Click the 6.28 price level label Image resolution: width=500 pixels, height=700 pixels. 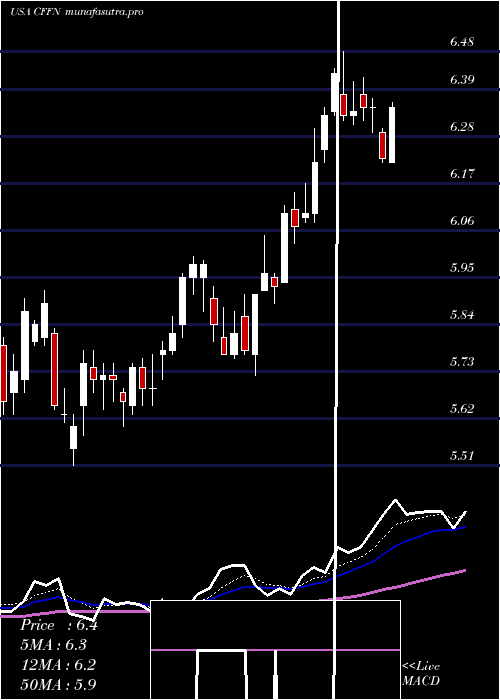point(462,127)
